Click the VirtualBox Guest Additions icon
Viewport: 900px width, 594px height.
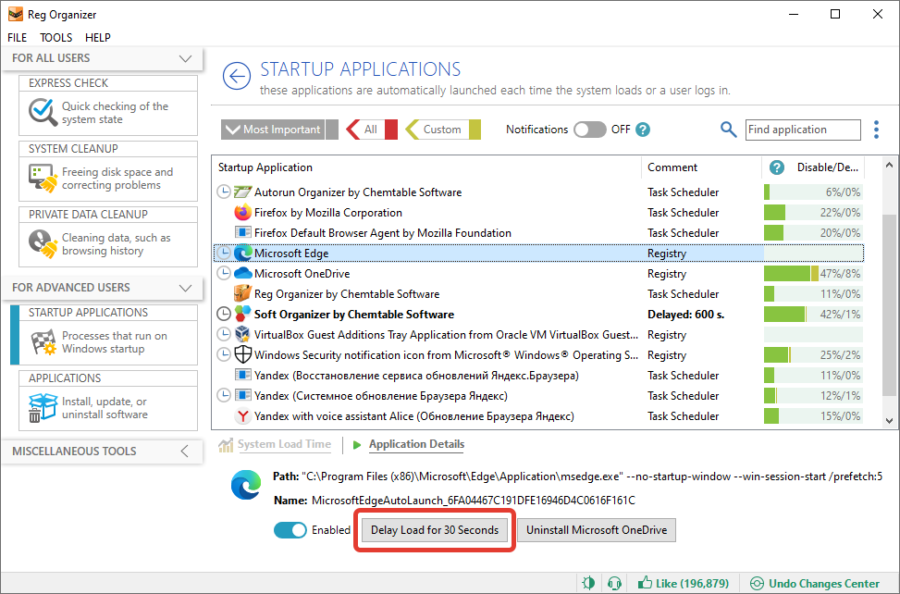[243, 335]
